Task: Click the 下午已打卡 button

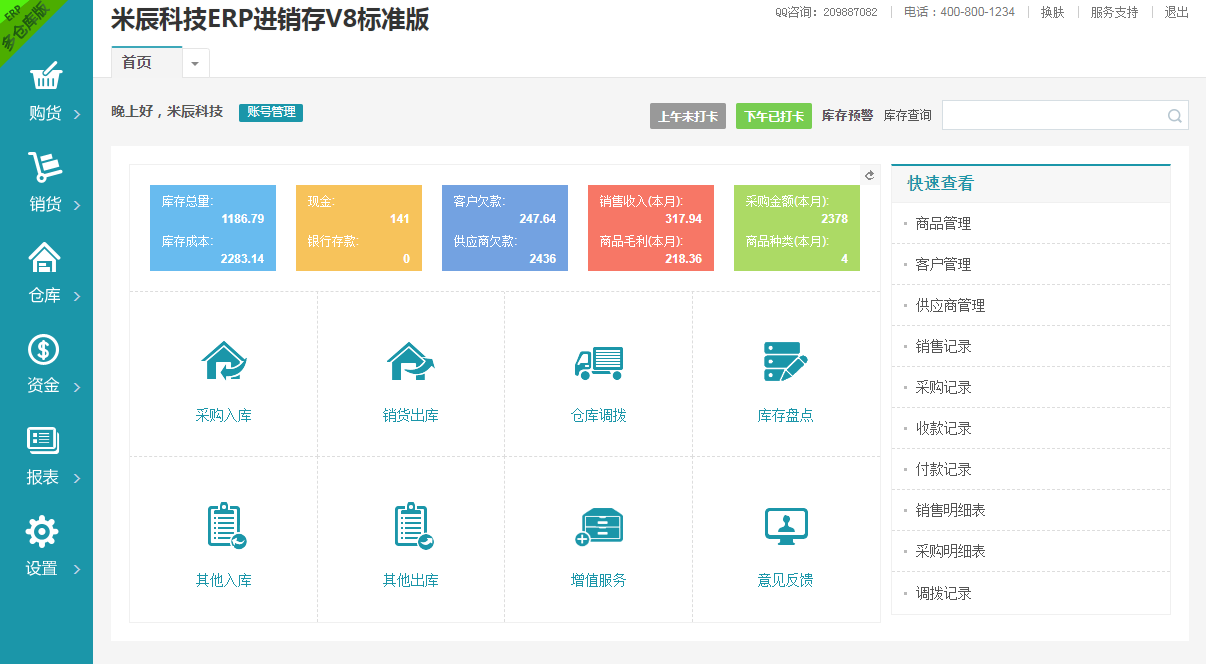Action: [774, 116]
